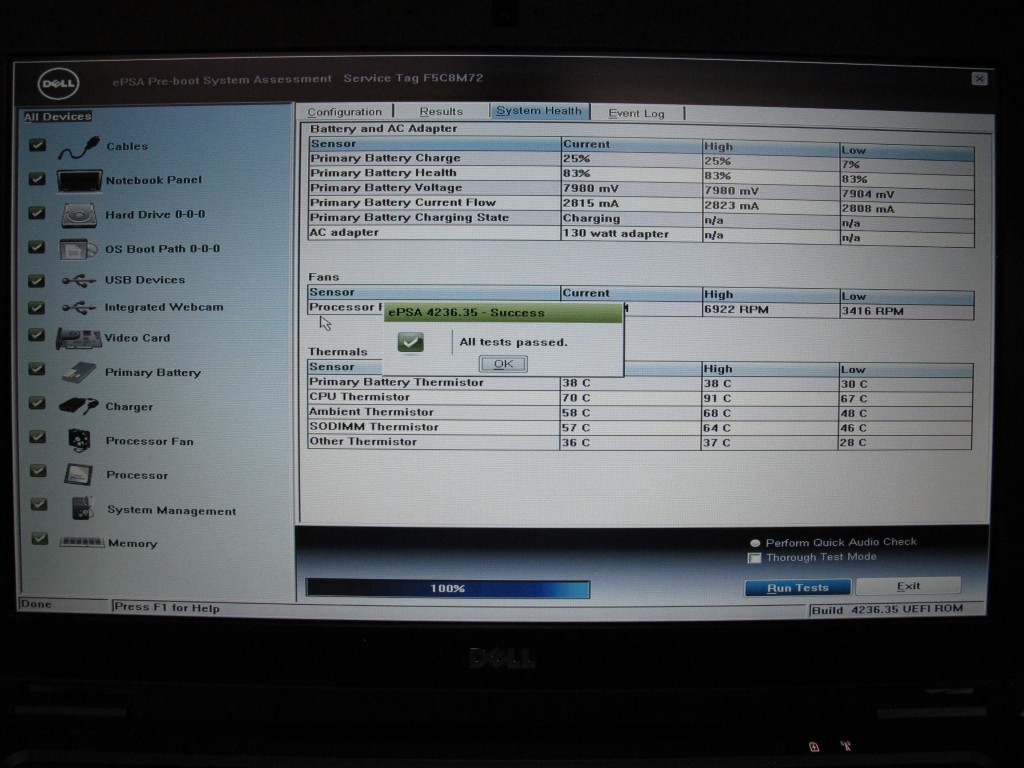This screenshot has width=1024, height=768.
Task: Close the ePSA window with X
Action: point(979,79)
